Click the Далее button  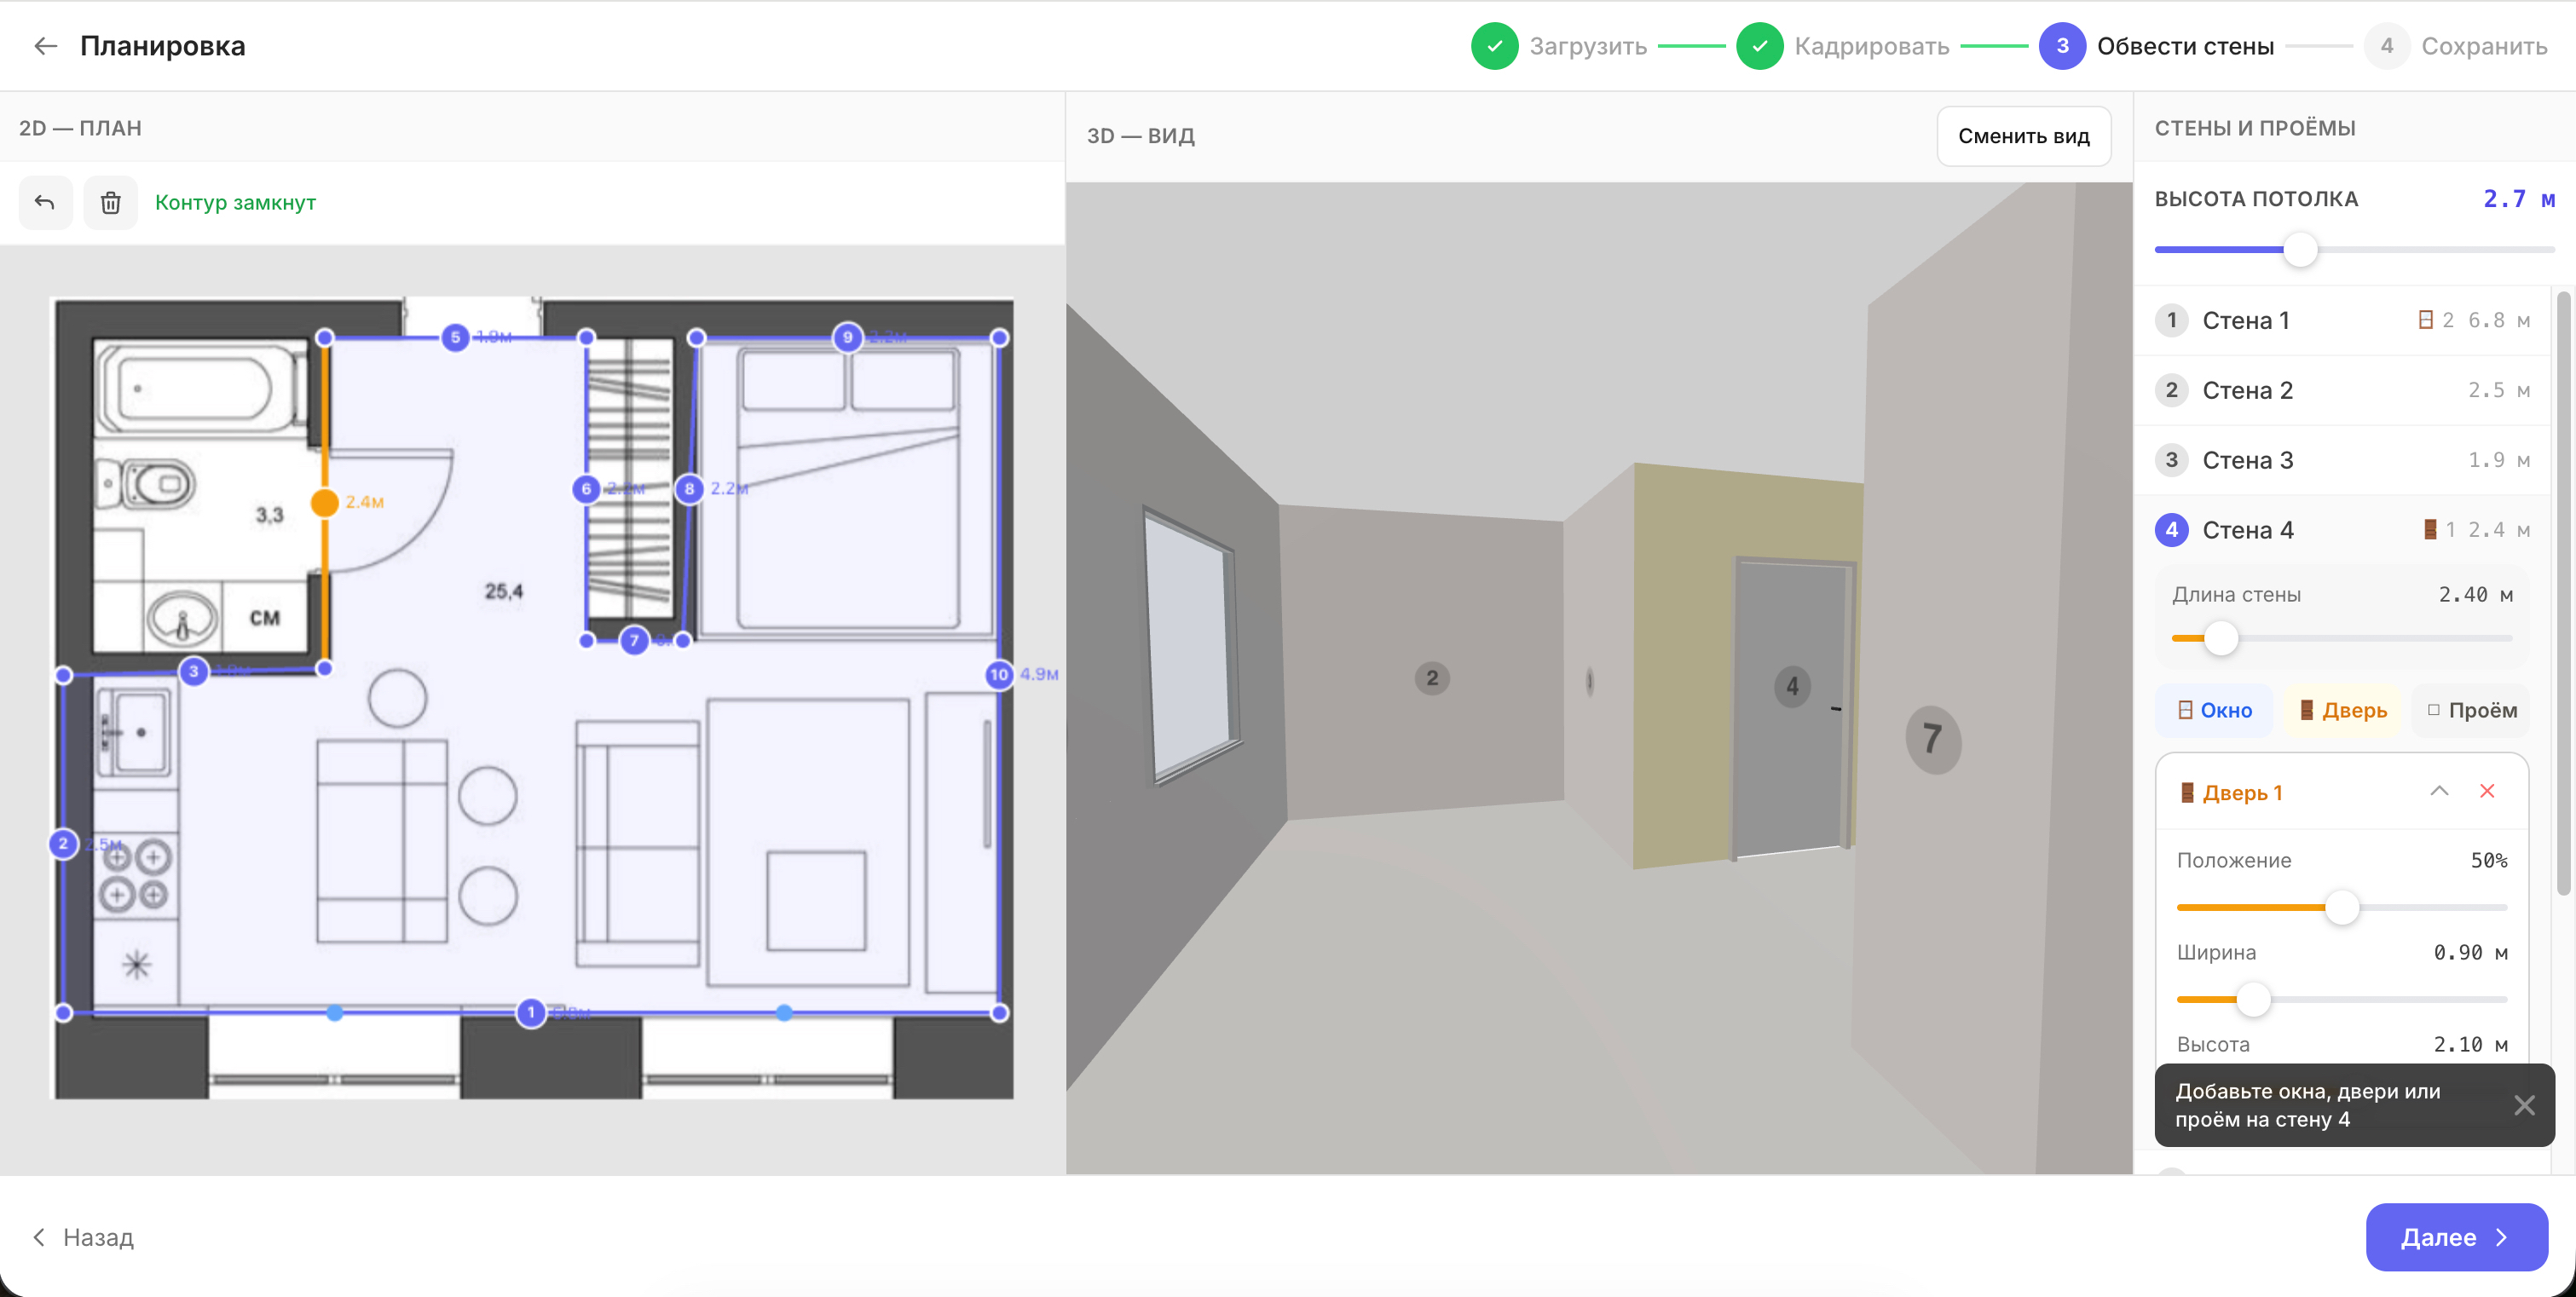(x=2456, y=1237)
